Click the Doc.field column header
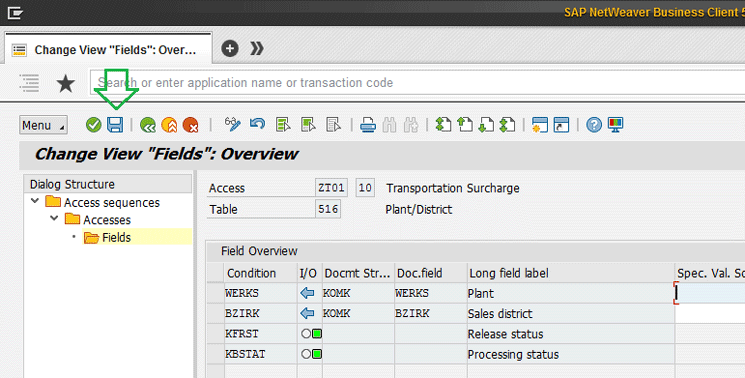 [x=430, y=273]
